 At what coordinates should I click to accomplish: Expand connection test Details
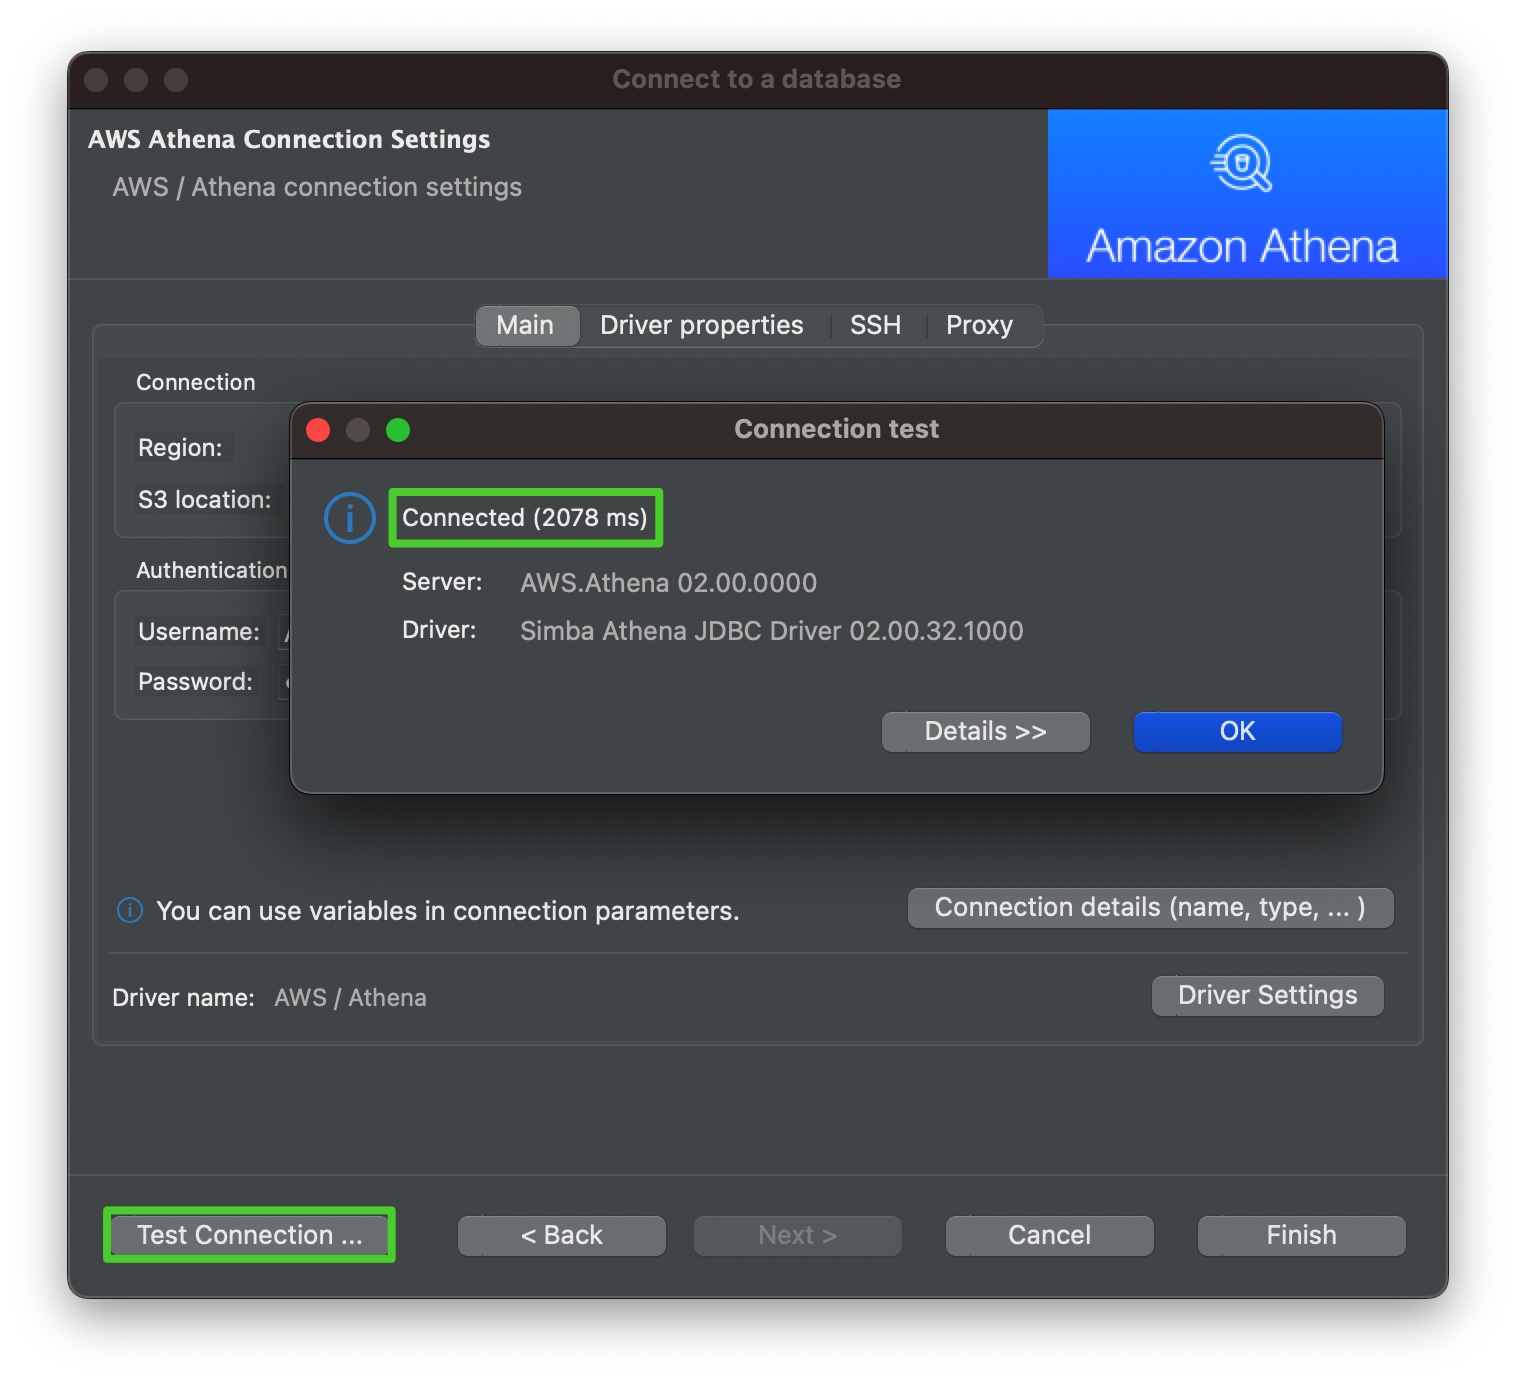click(x=985, y=731)
